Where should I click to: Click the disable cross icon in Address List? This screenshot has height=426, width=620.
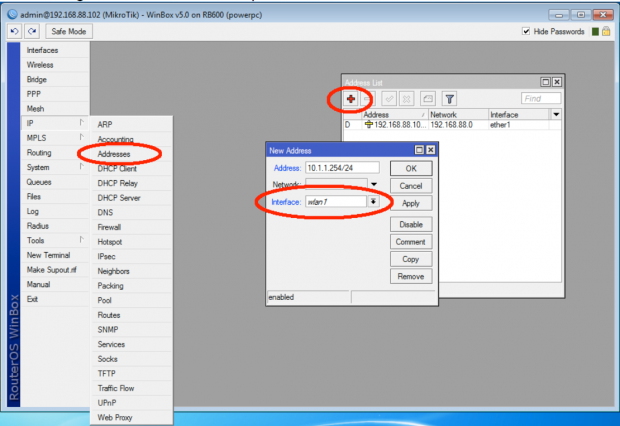coord(406,99)
